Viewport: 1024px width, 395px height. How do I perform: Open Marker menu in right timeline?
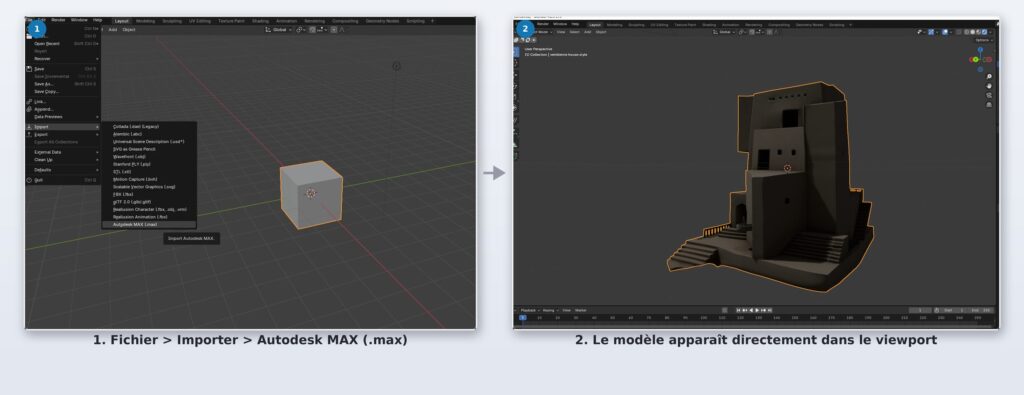(x=581, y=310)
